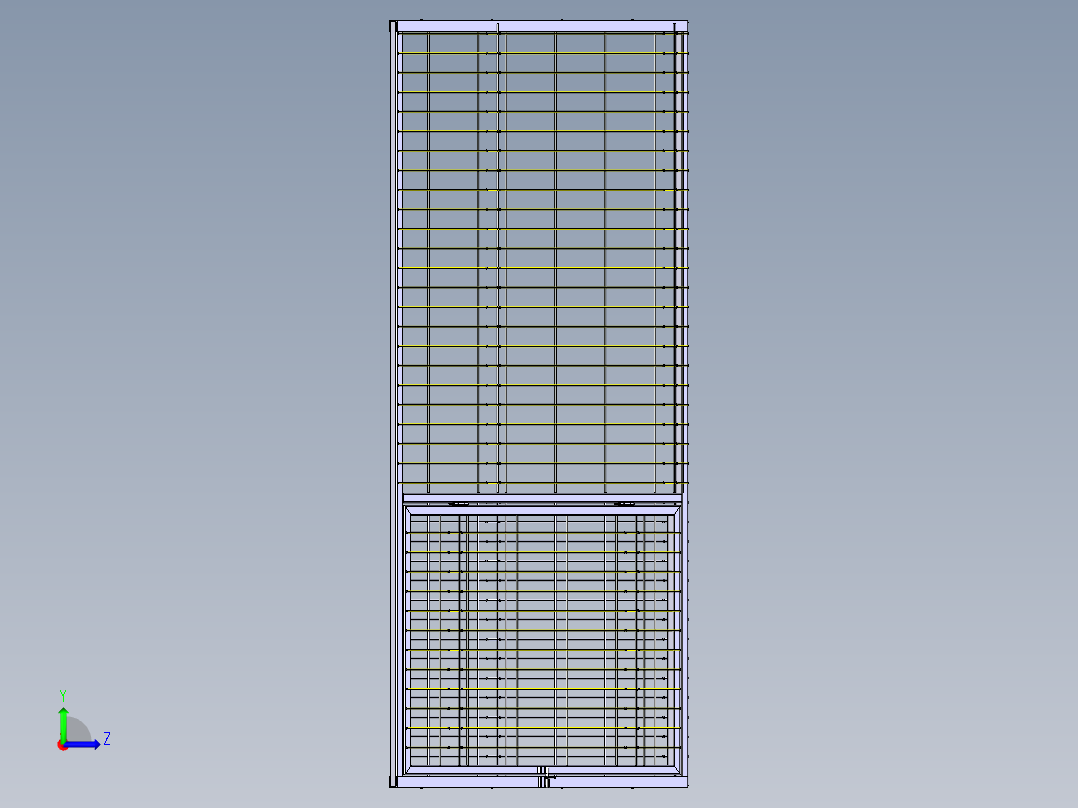Screen dimensions: 1078x808
Task: Click the green Y axis arrow of the triad
Action: (x=63, y=724)
